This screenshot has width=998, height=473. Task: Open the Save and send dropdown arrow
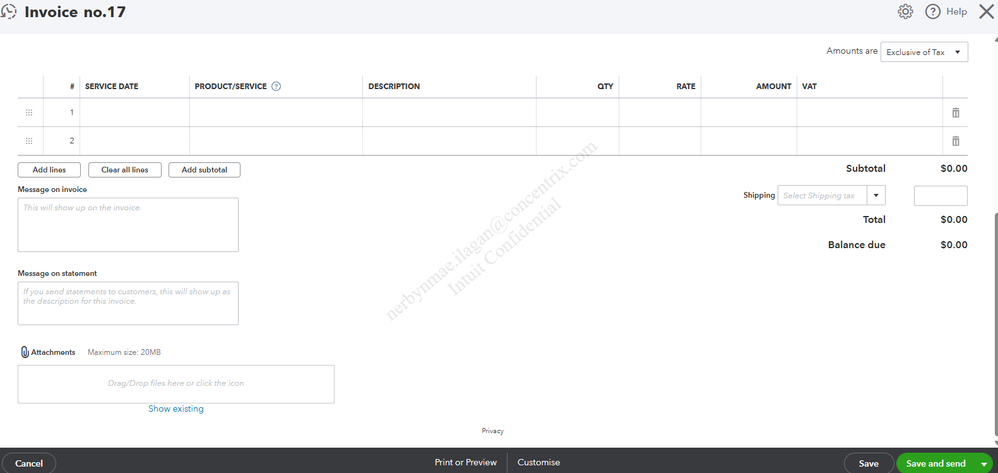(983, 463)
